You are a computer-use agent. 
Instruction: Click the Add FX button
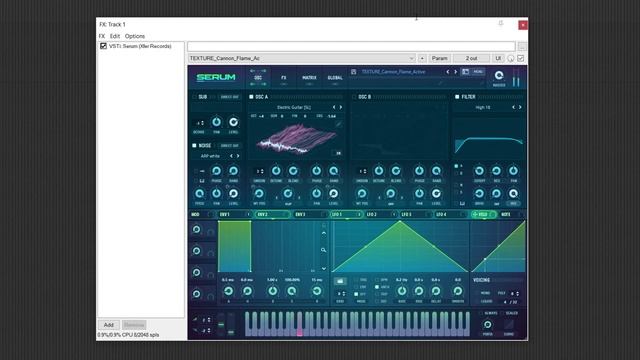click(109, 325)
